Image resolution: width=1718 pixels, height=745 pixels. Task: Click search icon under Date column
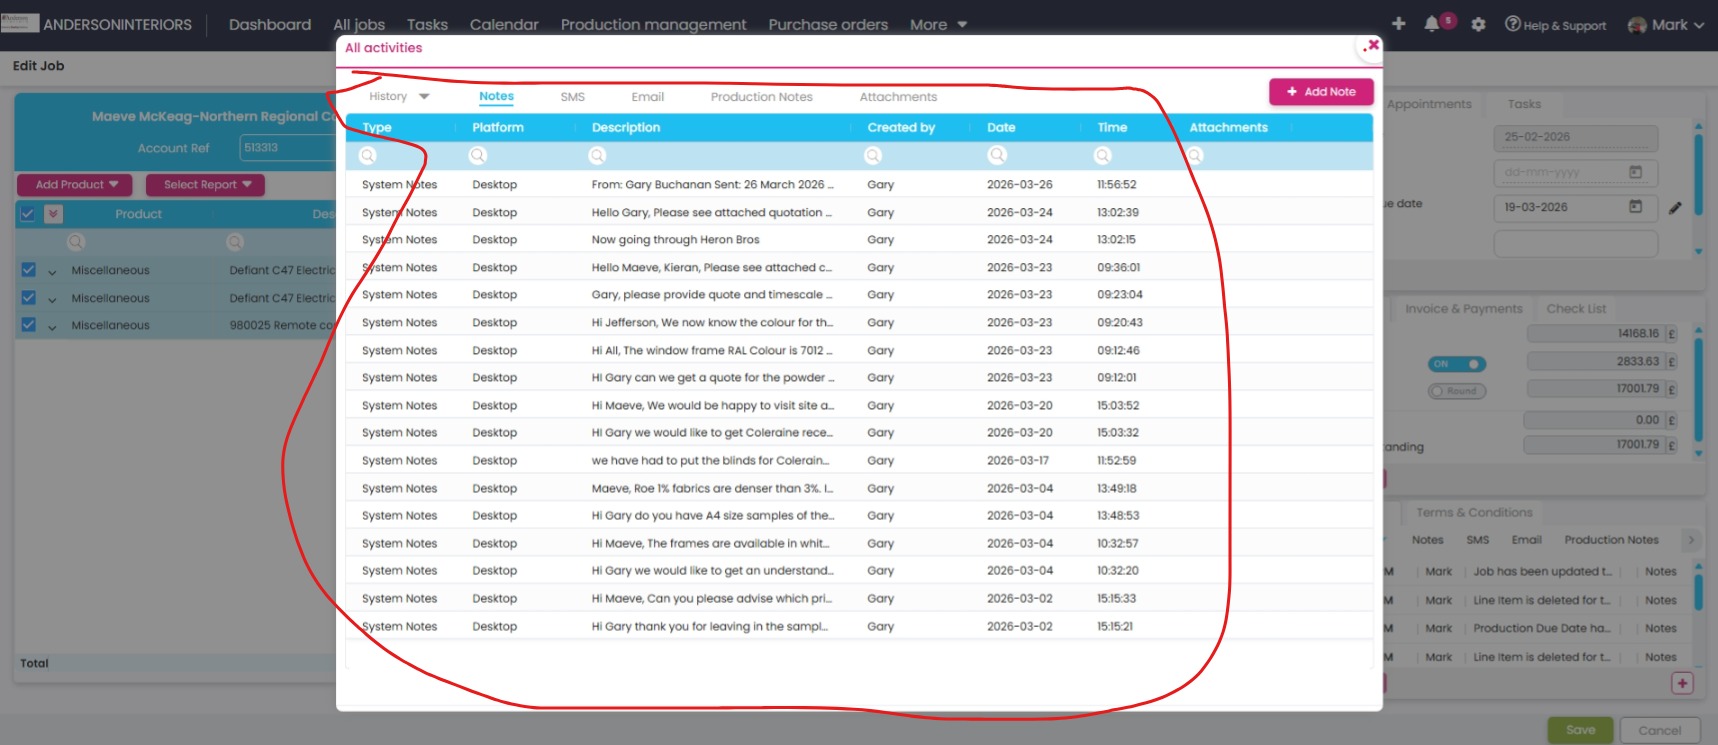tap(997, 155)
